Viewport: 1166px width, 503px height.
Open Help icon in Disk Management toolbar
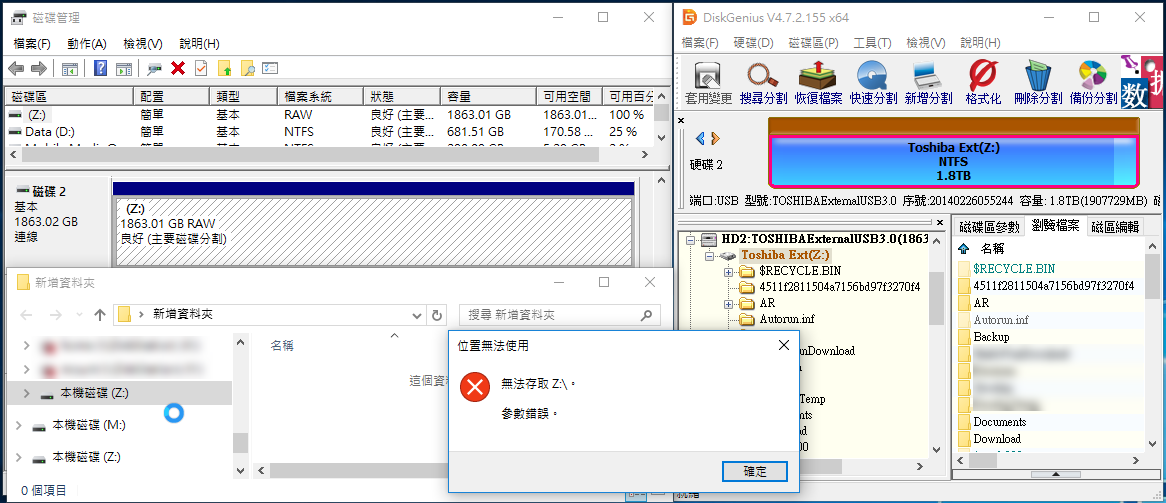(x=101, y=68)
